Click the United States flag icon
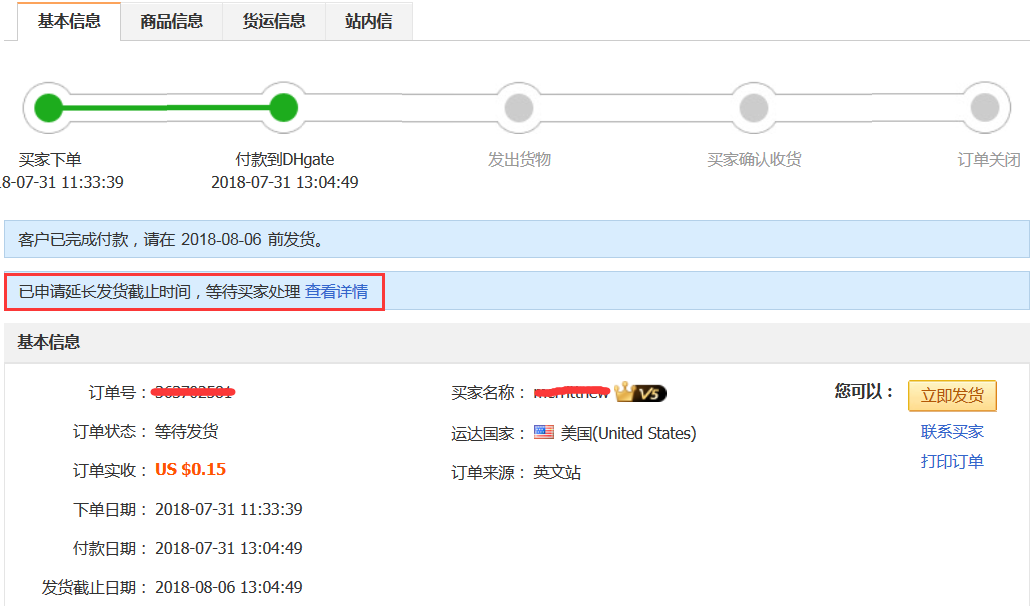This screenshot has width=1033, height=606. 543,433
